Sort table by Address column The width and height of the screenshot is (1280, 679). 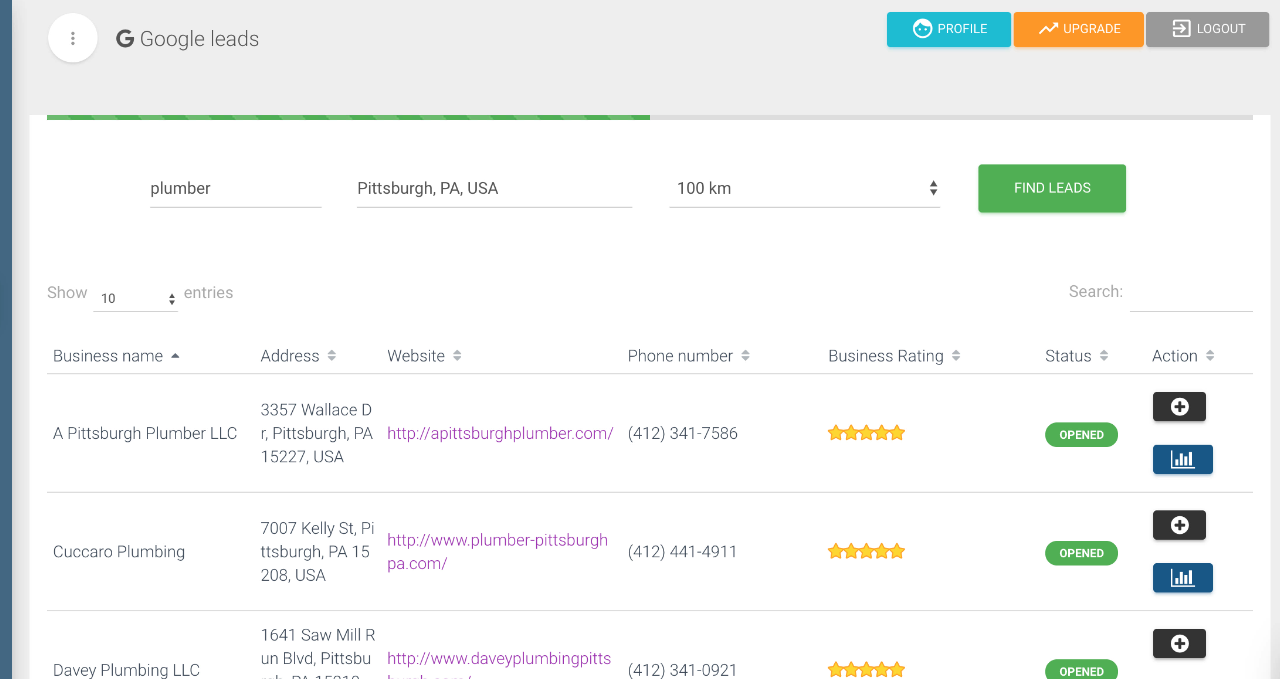coord(298,356)
